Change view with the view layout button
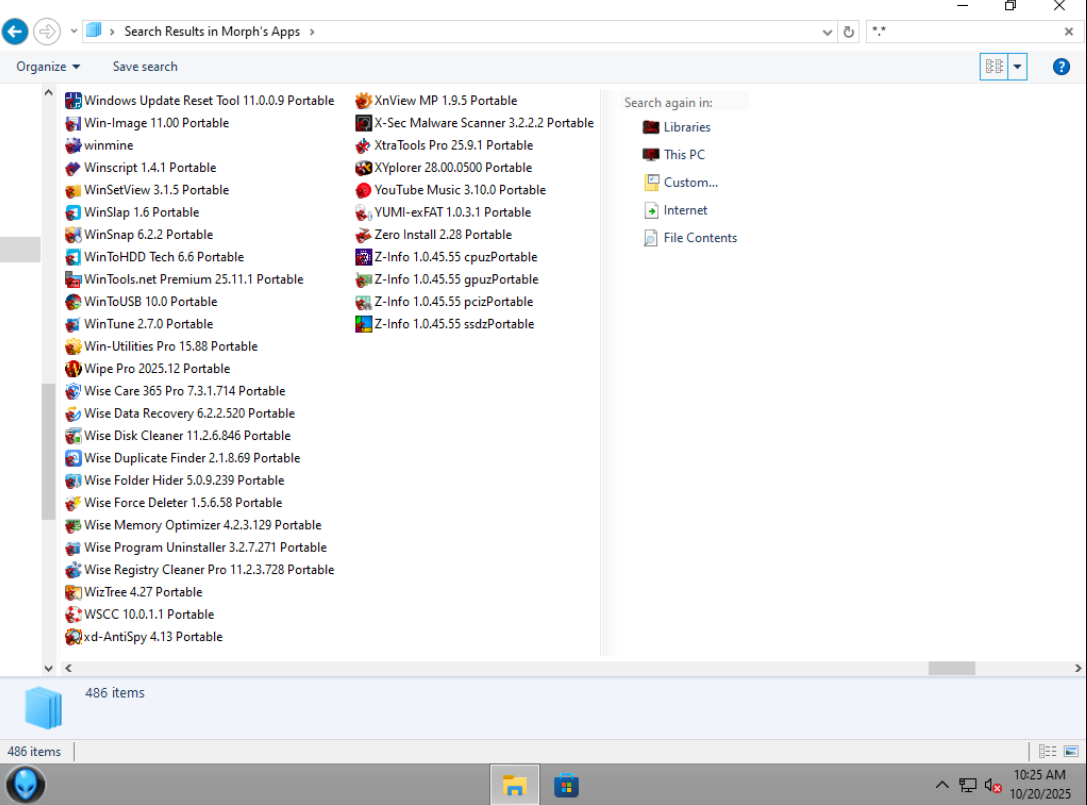This screenshot has height=805, width=1087. (994, 67)
